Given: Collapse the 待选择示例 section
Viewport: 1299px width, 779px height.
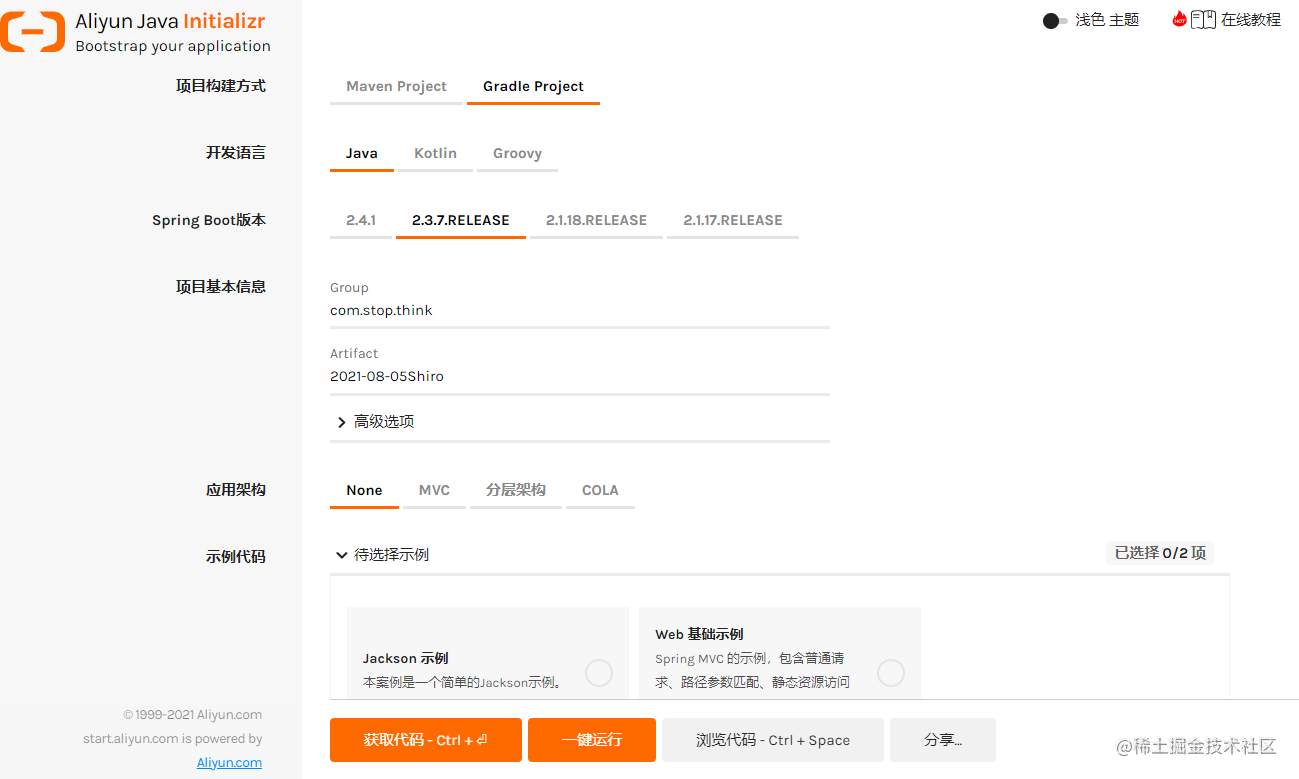Looking at the screenshot, I should 389,553.
